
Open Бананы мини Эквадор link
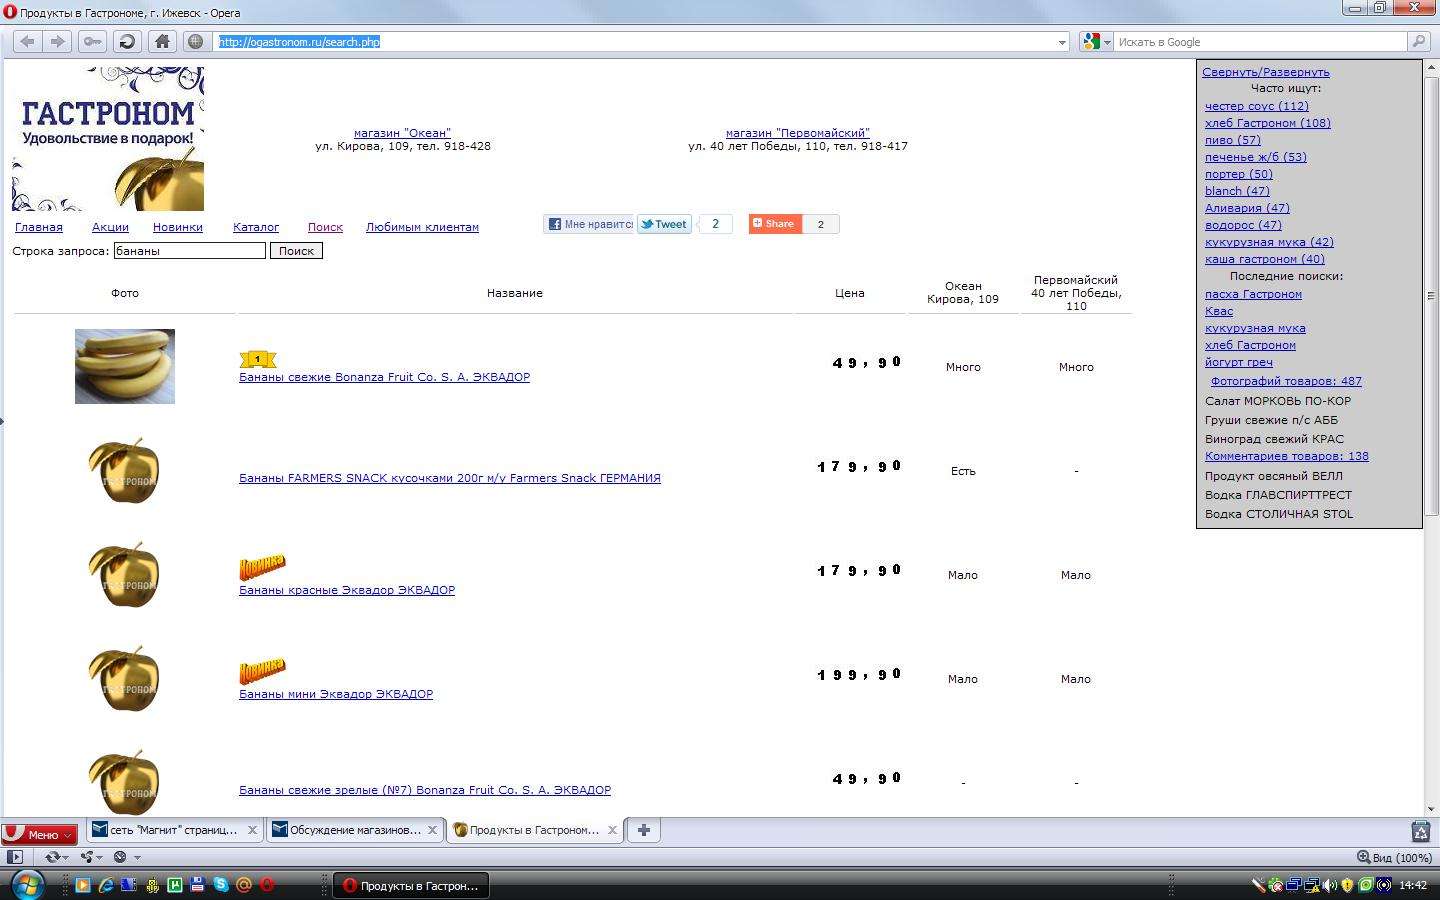coord(336,694)
